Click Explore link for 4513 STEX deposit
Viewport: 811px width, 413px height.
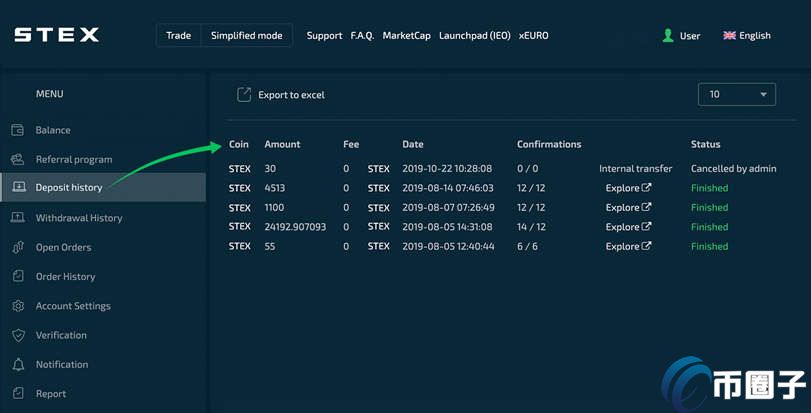(628, 188)
